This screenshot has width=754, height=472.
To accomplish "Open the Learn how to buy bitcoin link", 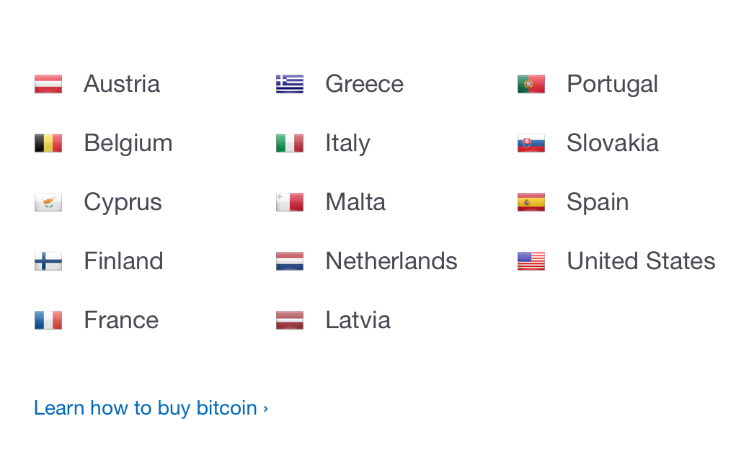I will [x=151, y=408].
